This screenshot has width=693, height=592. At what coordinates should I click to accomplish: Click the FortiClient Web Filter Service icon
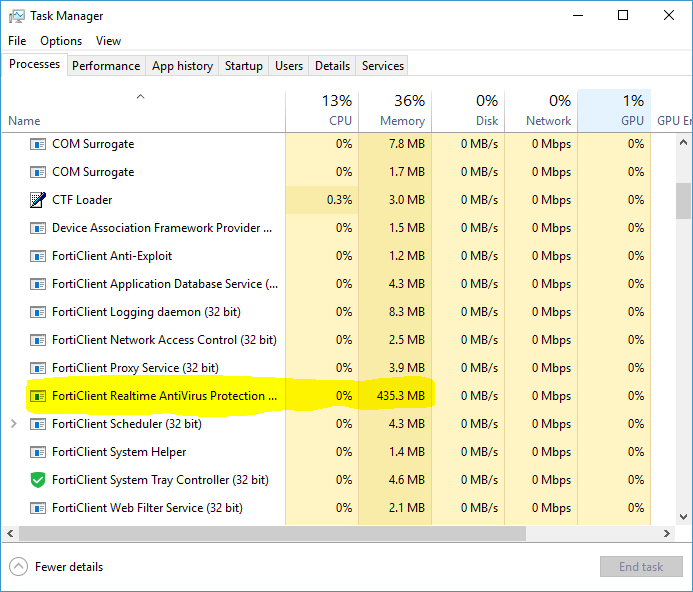[x=38, y=508]
